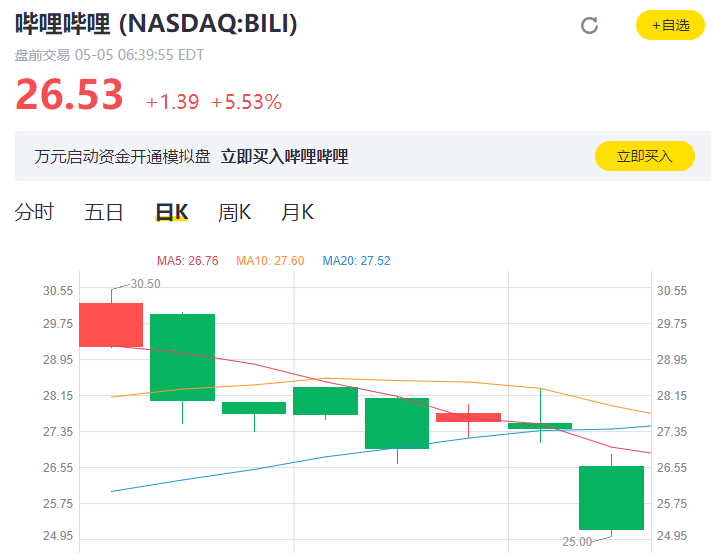Switch to the 五日 chart tab

[104, 212]
